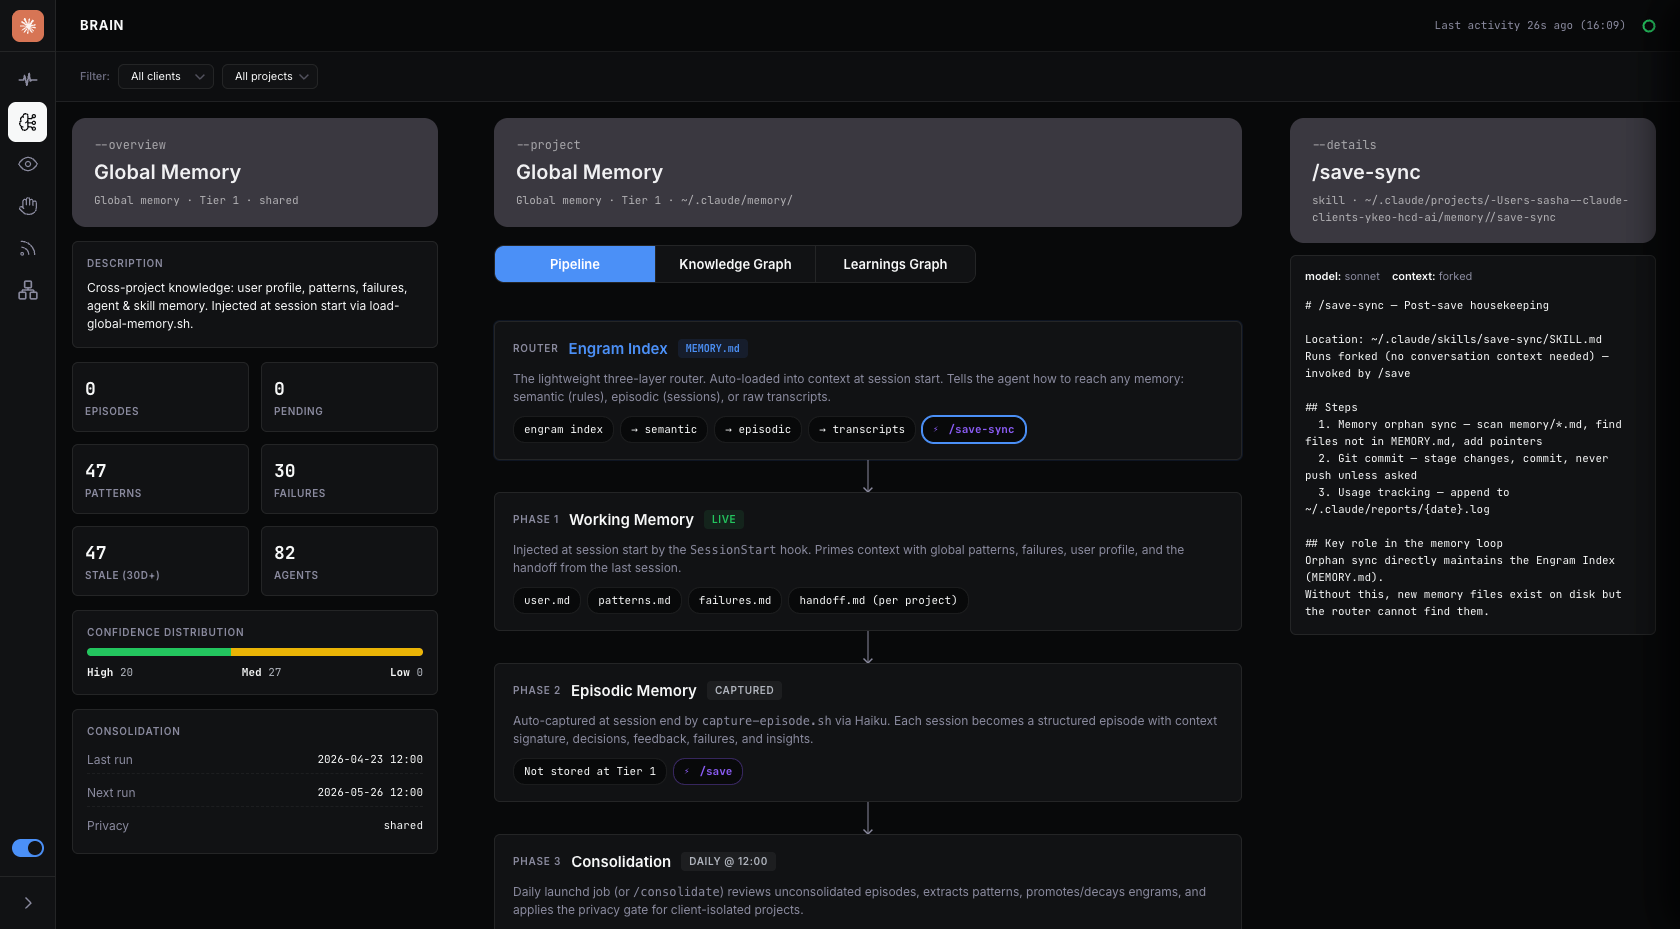Click the model: sonnet label
The height and width of the screenshot is (929, 1680).
pos(1342,277)
